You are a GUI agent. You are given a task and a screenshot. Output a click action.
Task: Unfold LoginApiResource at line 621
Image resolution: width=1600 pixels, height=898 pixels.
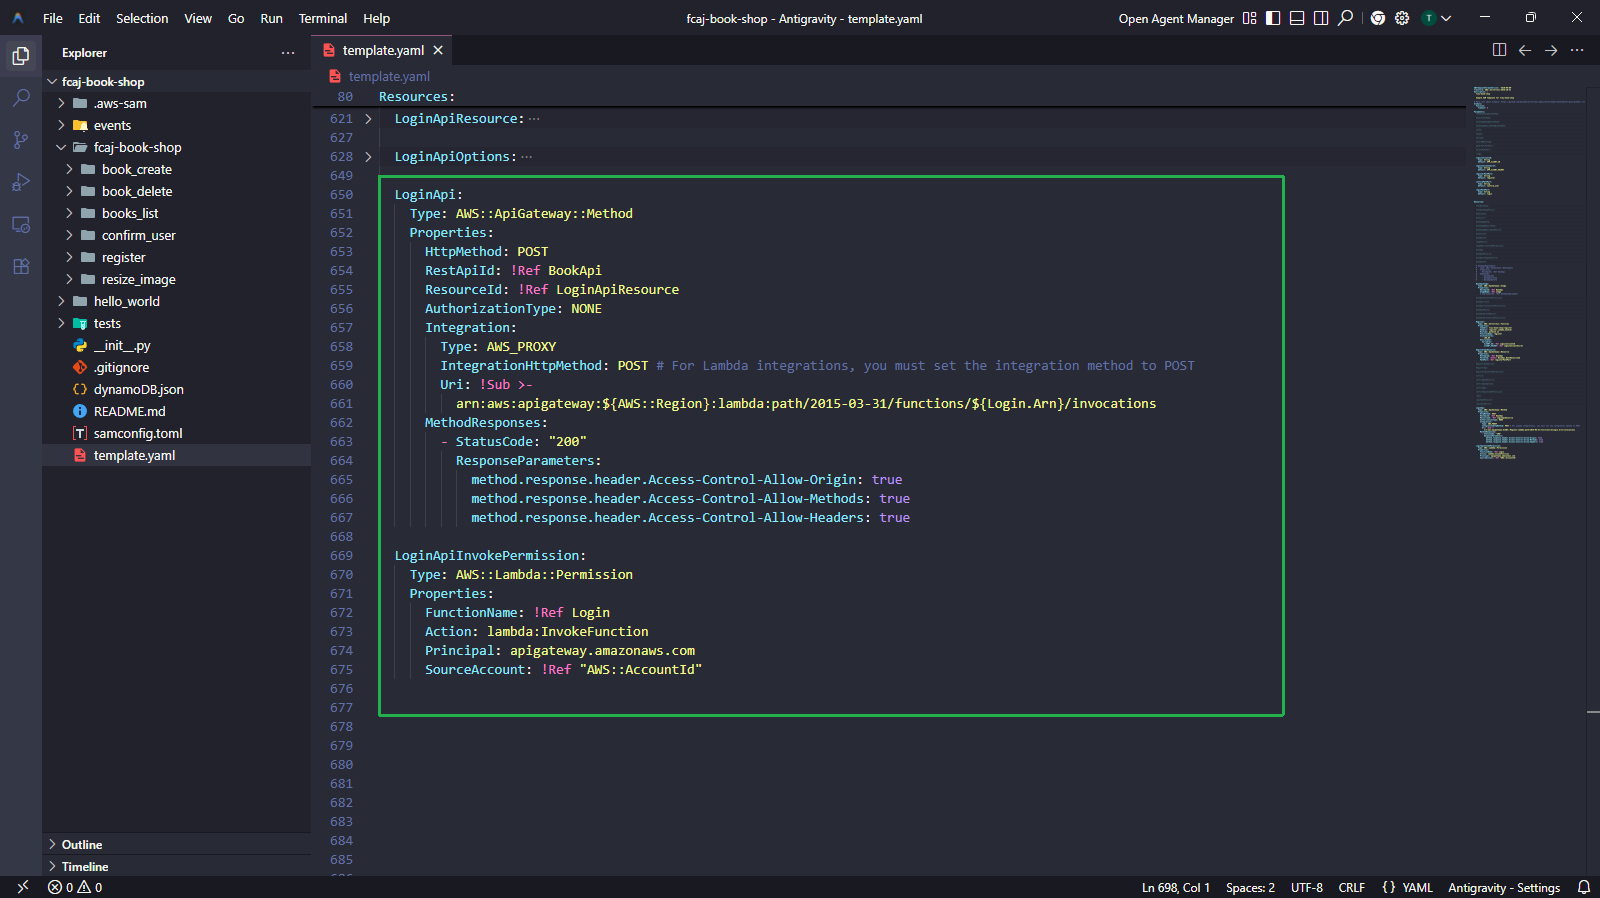click(368, 119)
